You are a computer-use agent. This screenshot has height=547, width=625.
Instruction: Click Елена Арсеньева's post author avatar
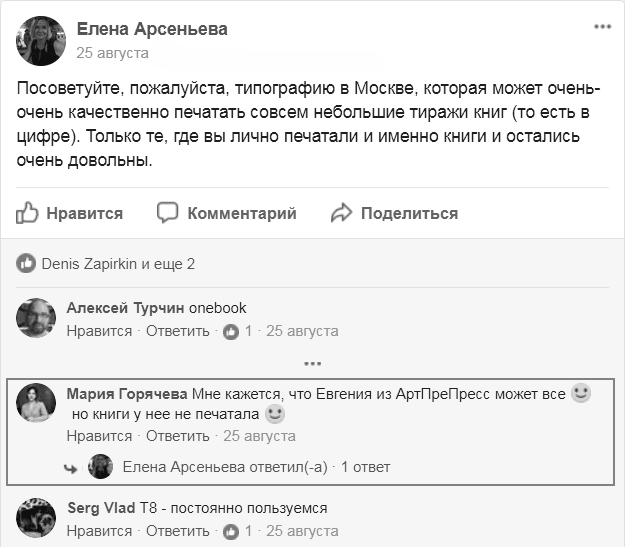pos(41,40)
